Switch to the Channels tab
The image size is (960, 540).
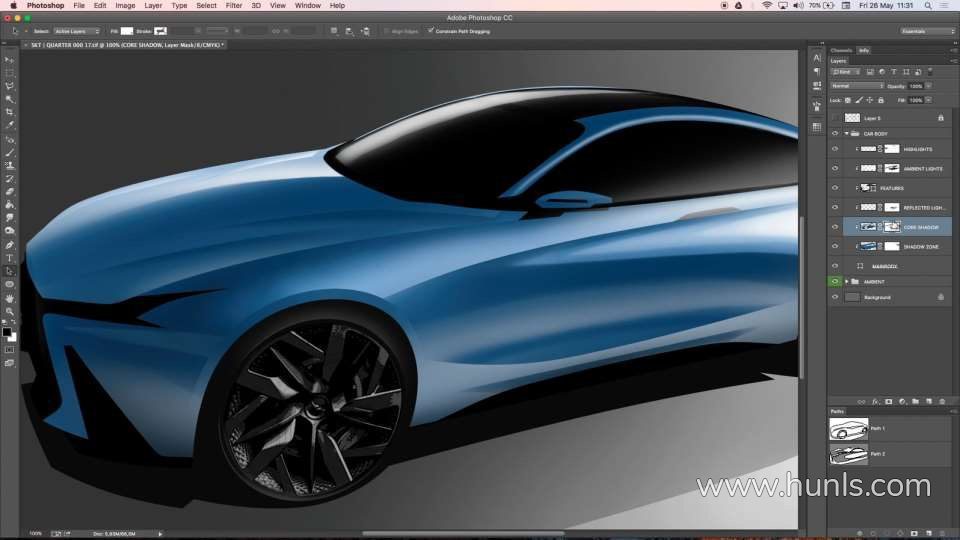[x=841, y=50]
